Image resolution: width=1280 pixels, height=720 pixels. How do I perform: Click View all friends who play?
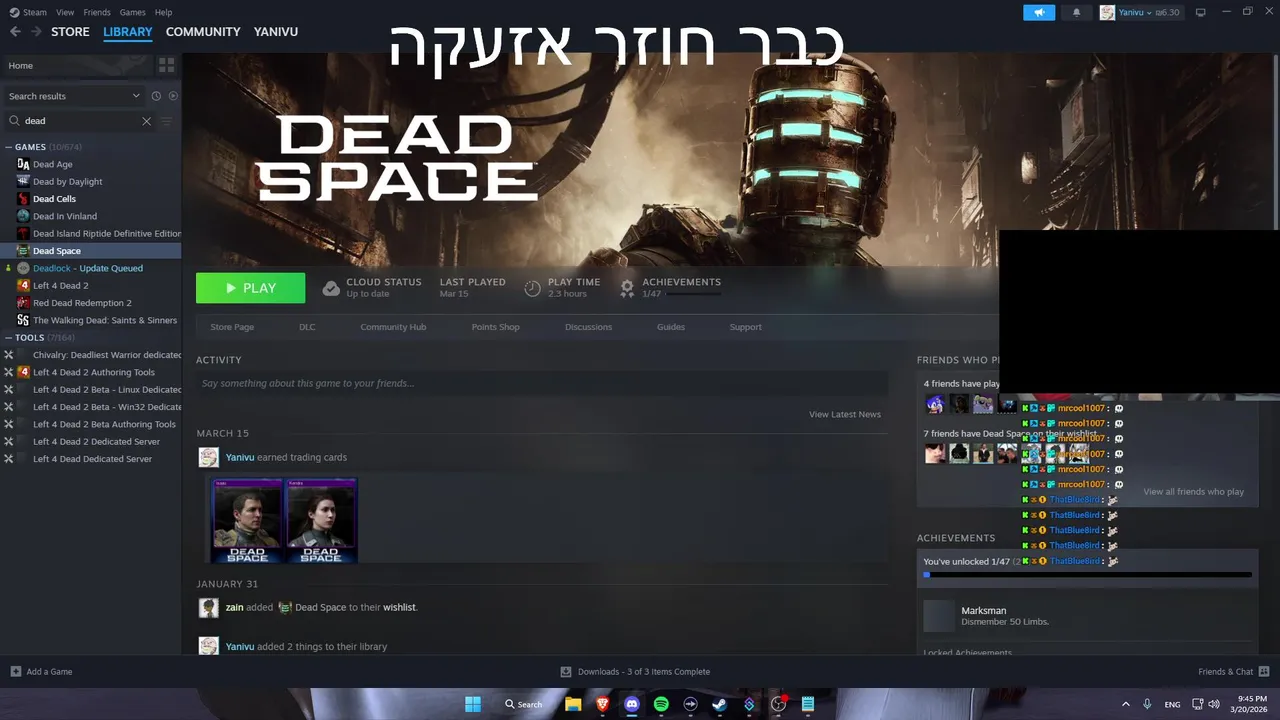click(1193, 492)
